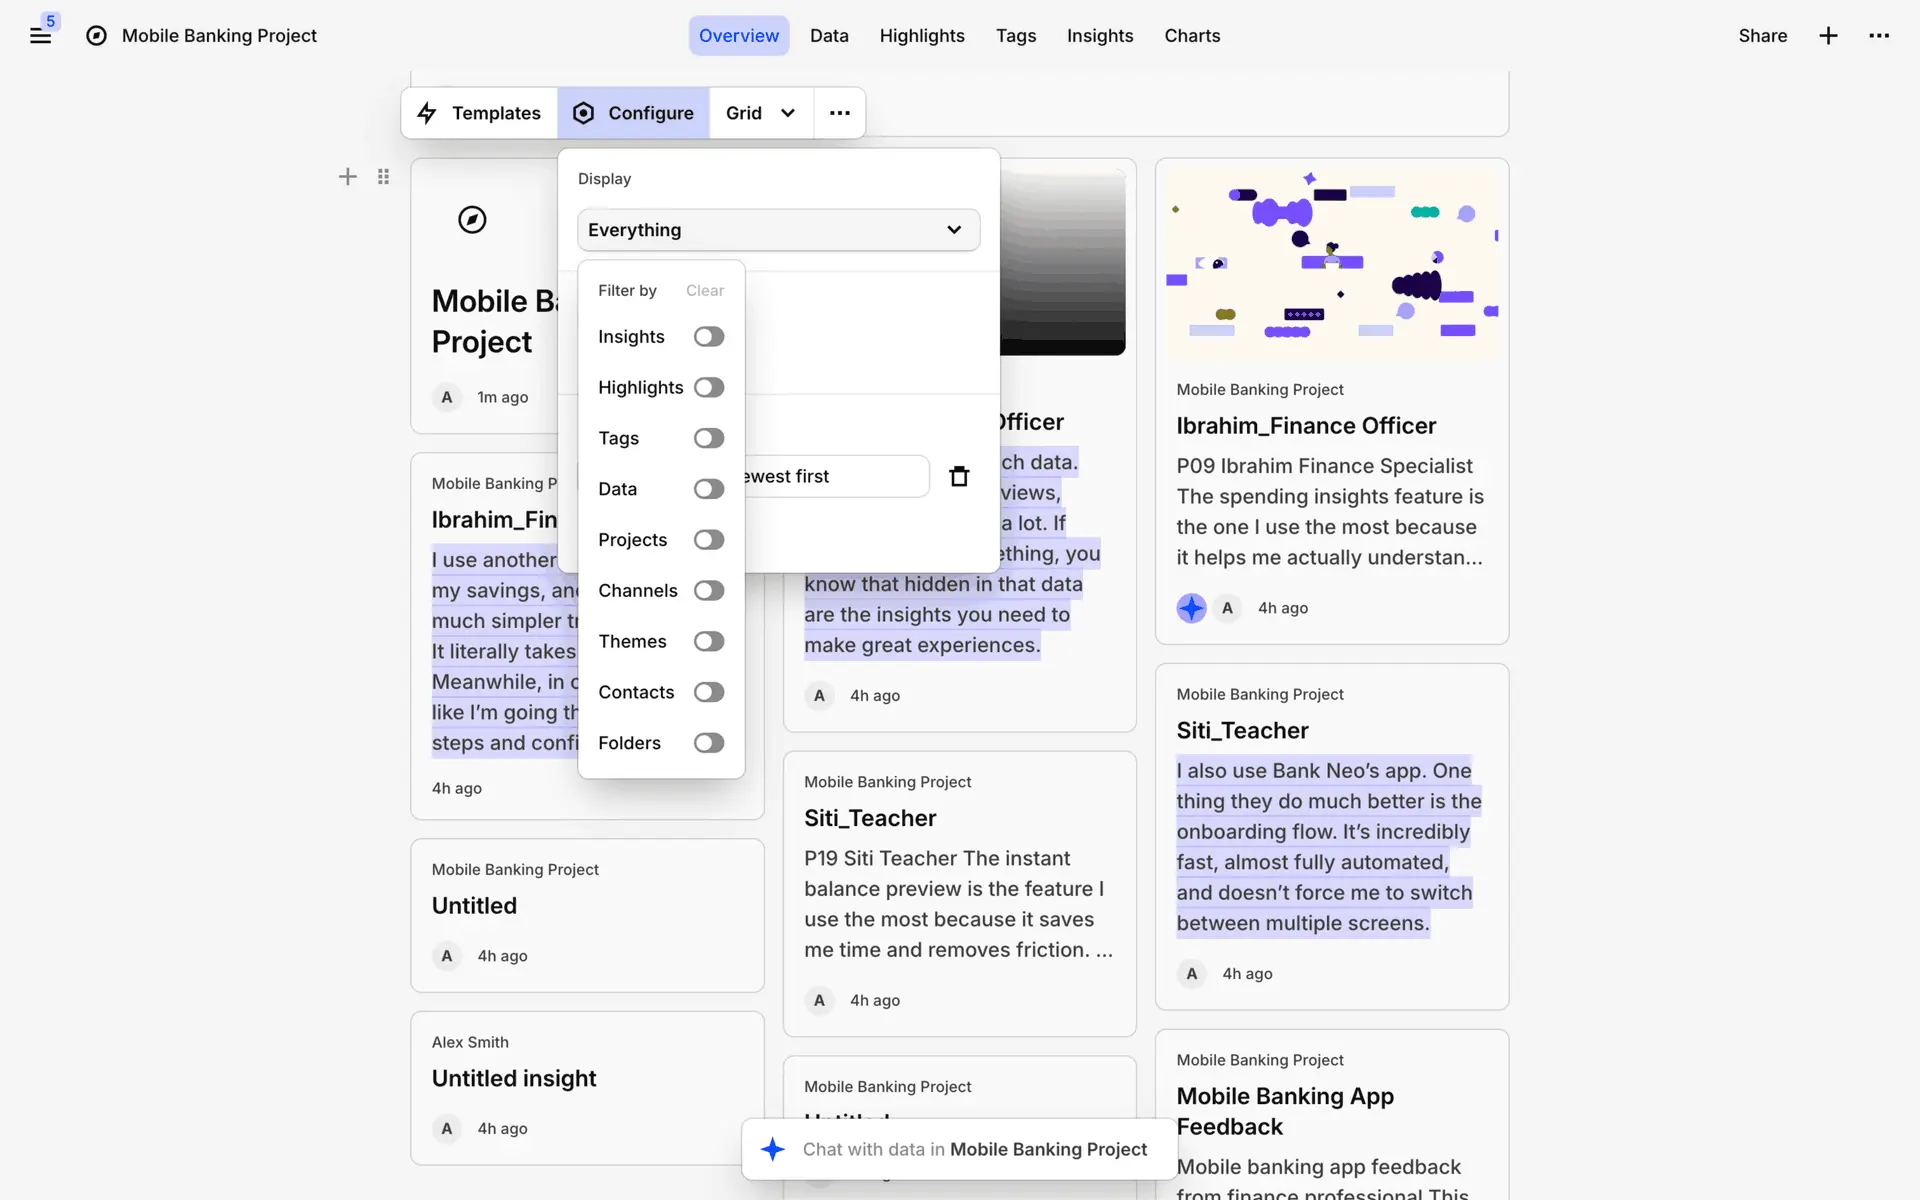This screenshot has height=1200, width=1920.
Task: Expand the Grid layout dropdown
Action: tap(761, 113)
